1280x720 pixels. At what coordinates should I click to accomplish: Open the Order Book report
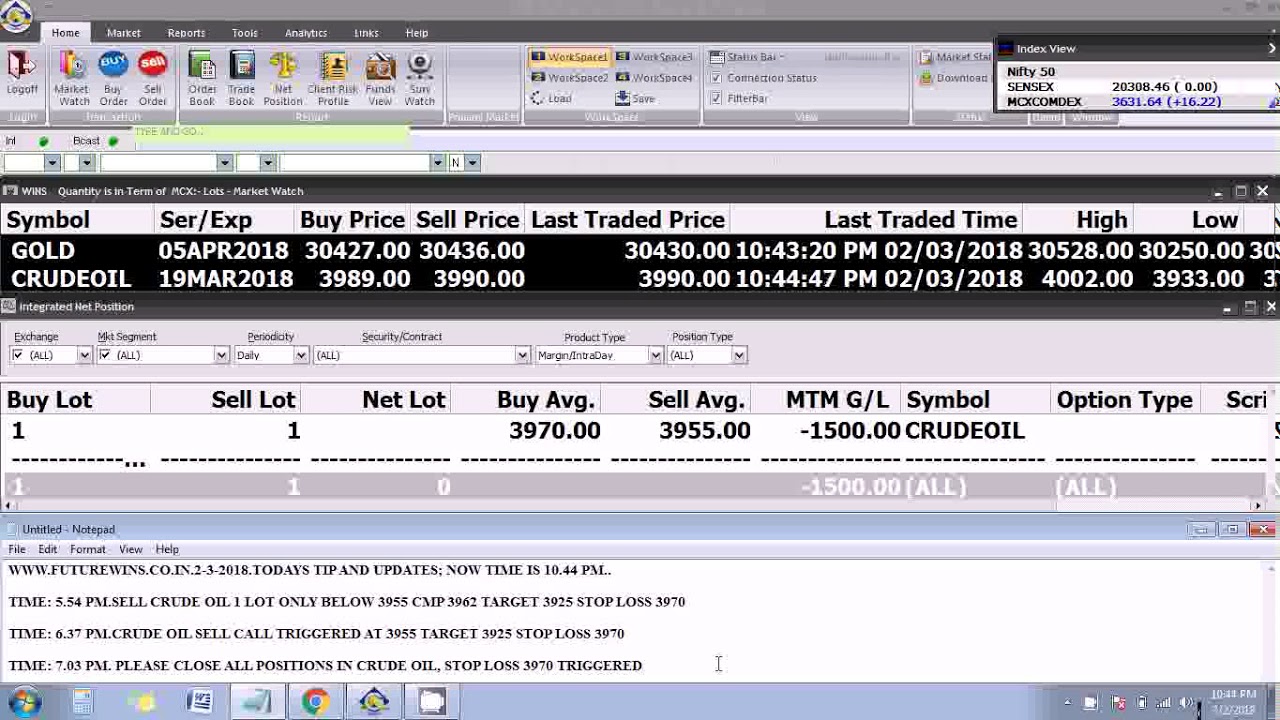(202, 78)
